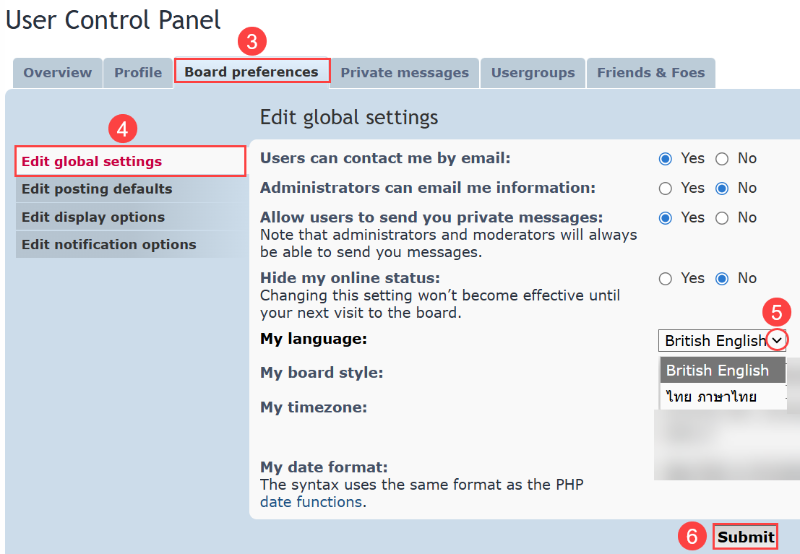Screen dimensions: 800x554
Task: Open the My language dropdown arrow
Action: click(x=777, y=340)
